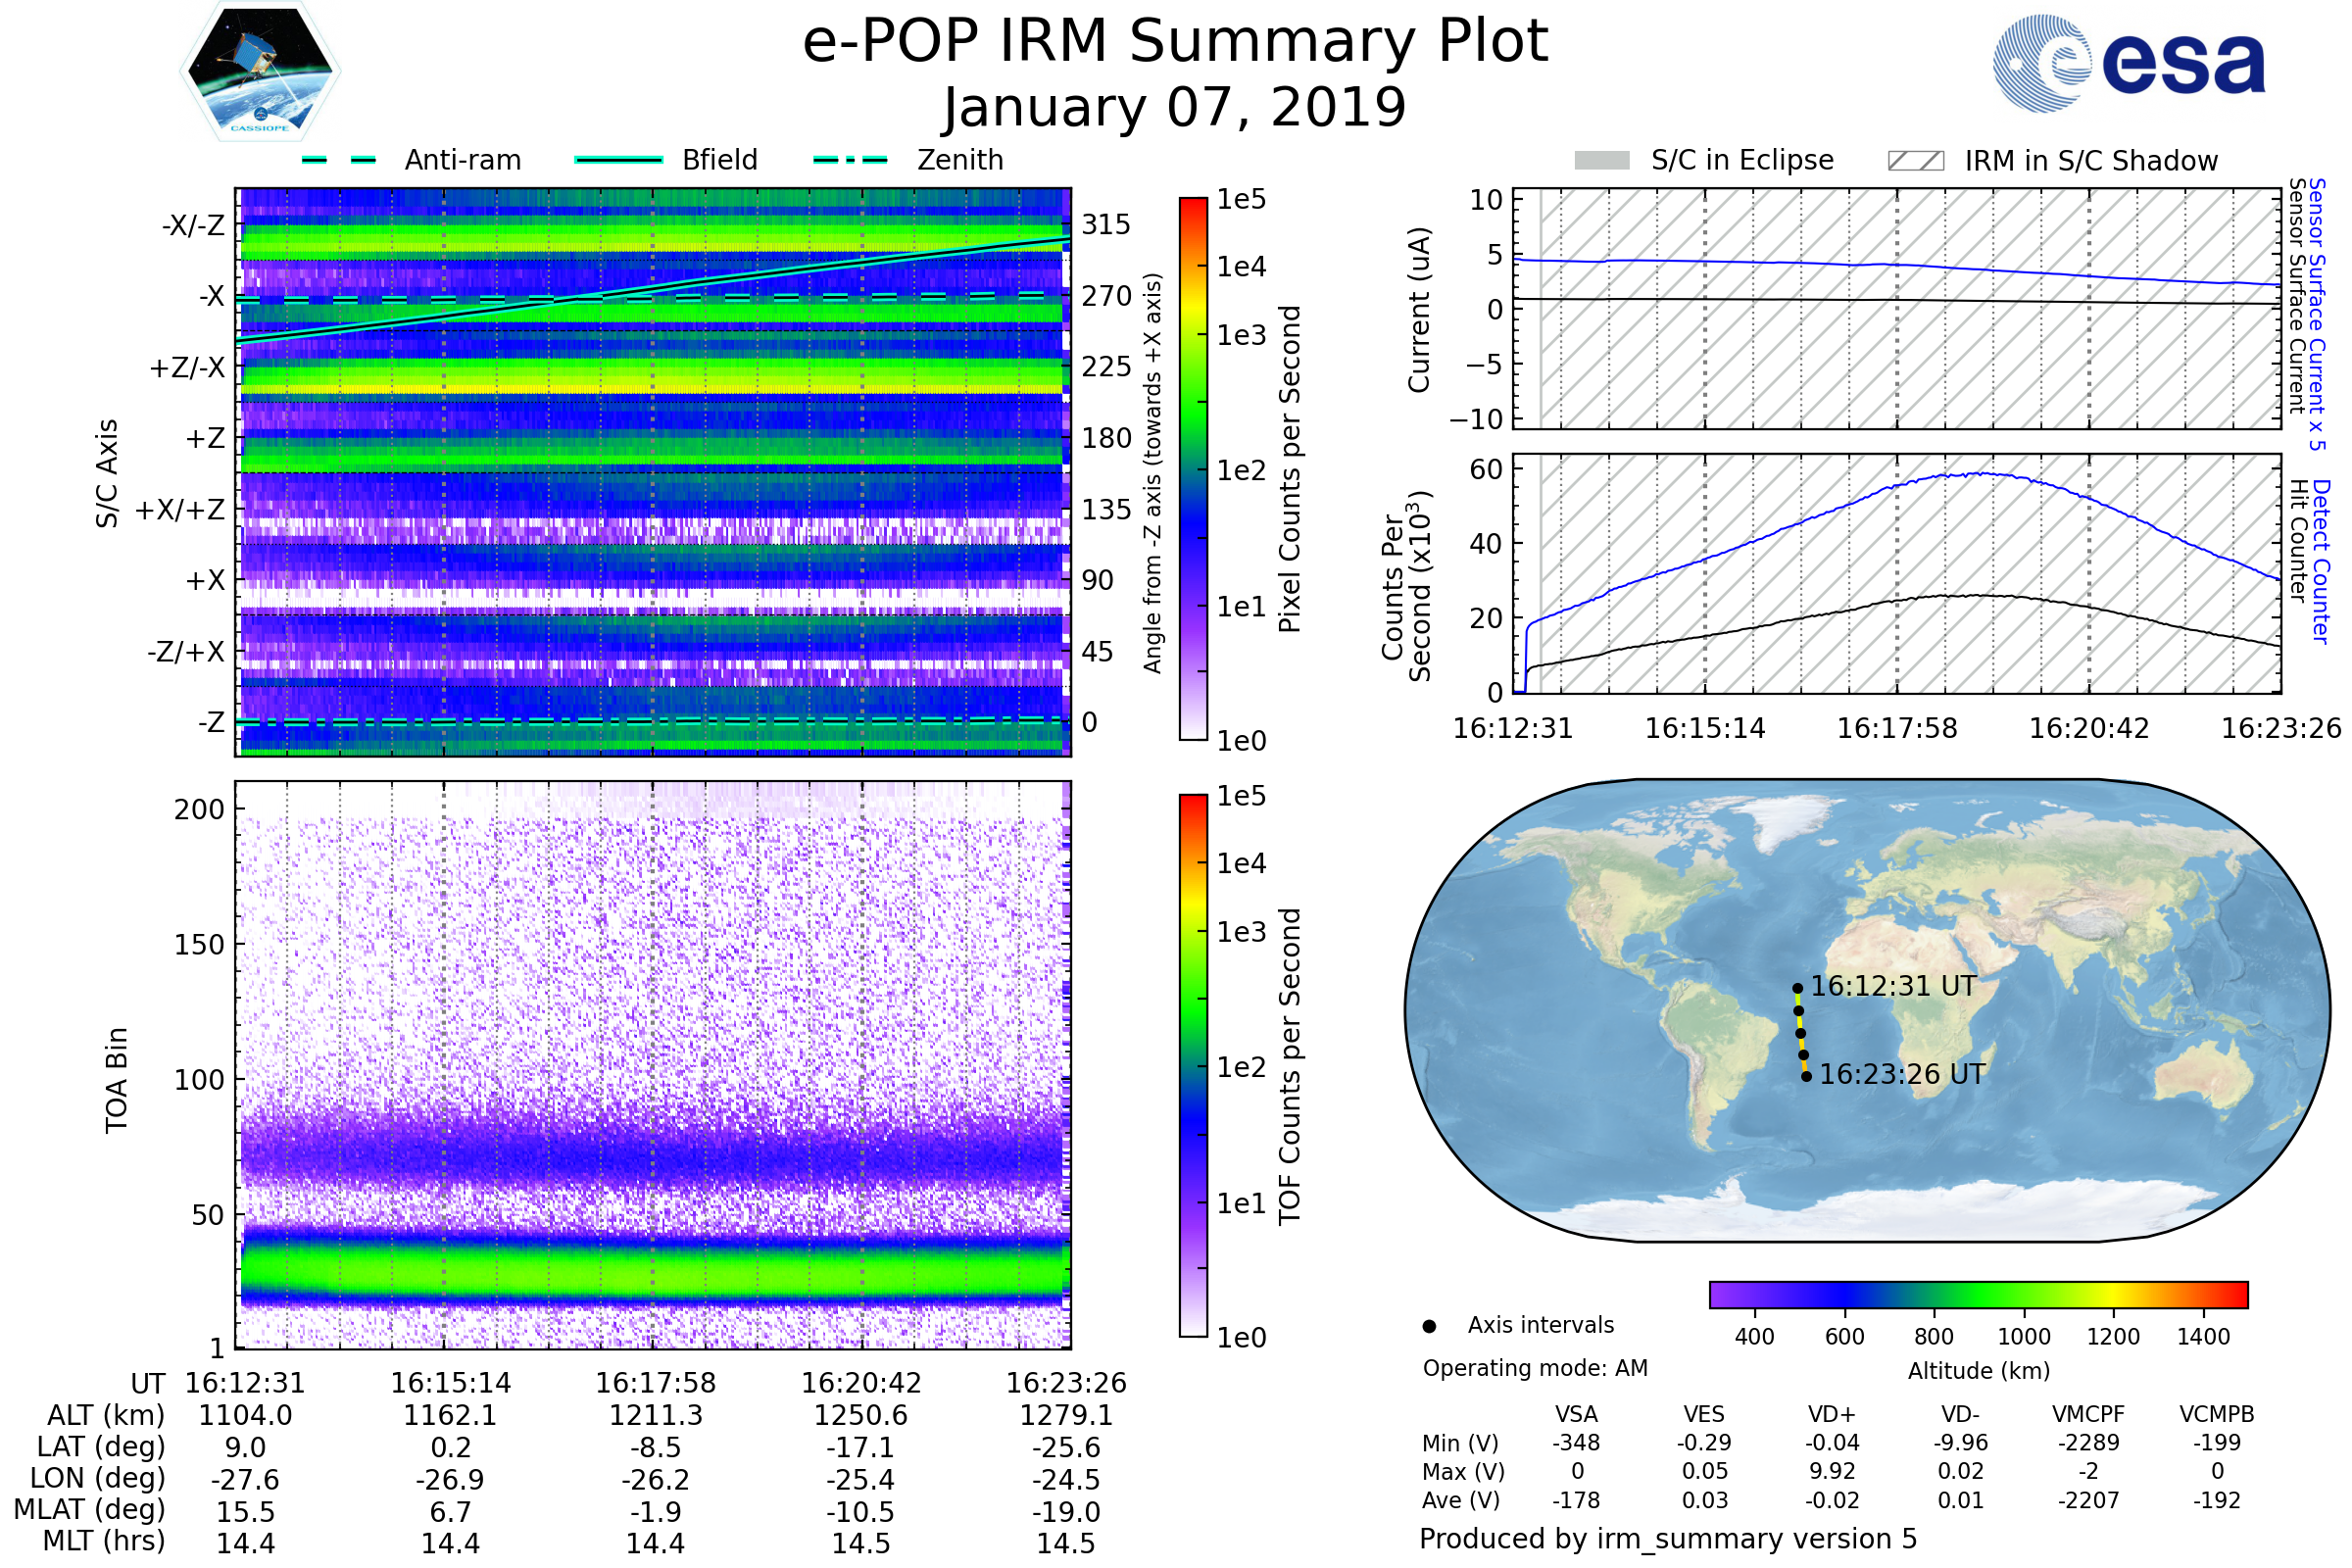Click the MLT (hrs) row label
The image size is (2352, 1568).
click(x=103, y=1541)
